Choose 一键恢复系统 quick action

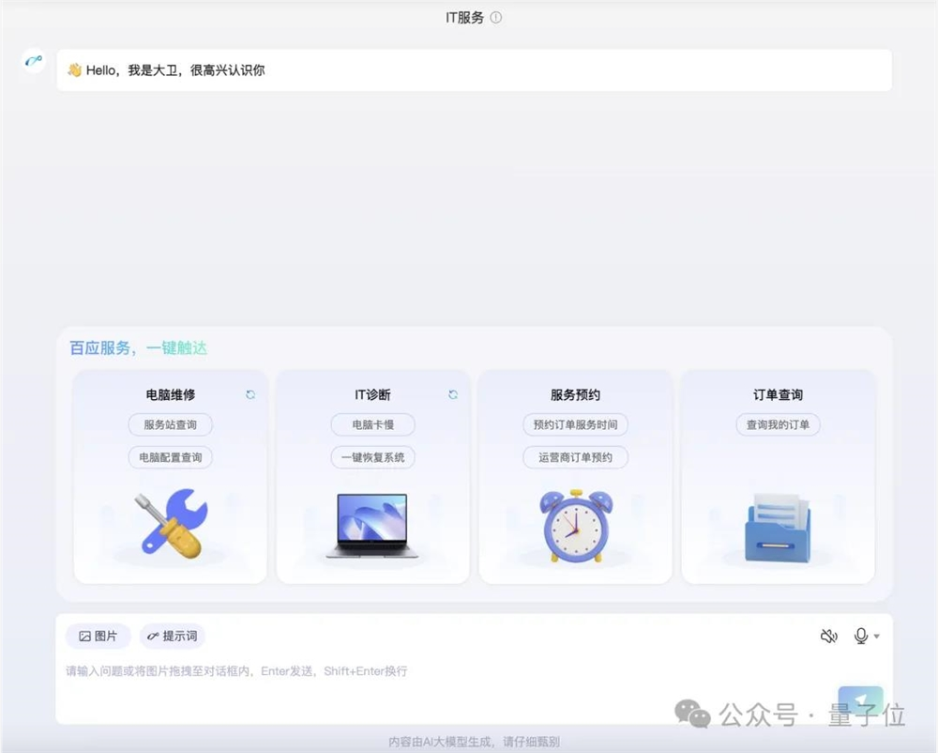(x=371, y=458)
